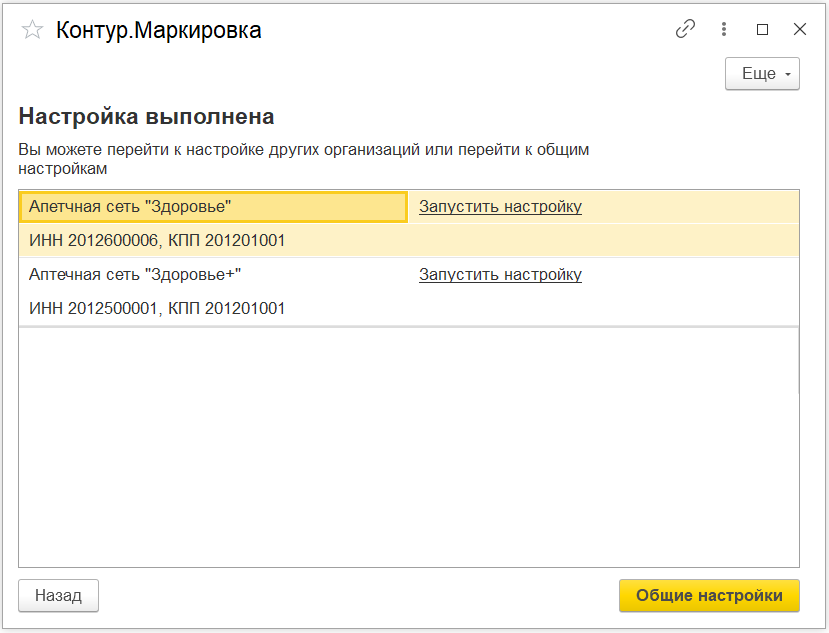
Task: Go back with the Назад button
Action: coord(58,595)
